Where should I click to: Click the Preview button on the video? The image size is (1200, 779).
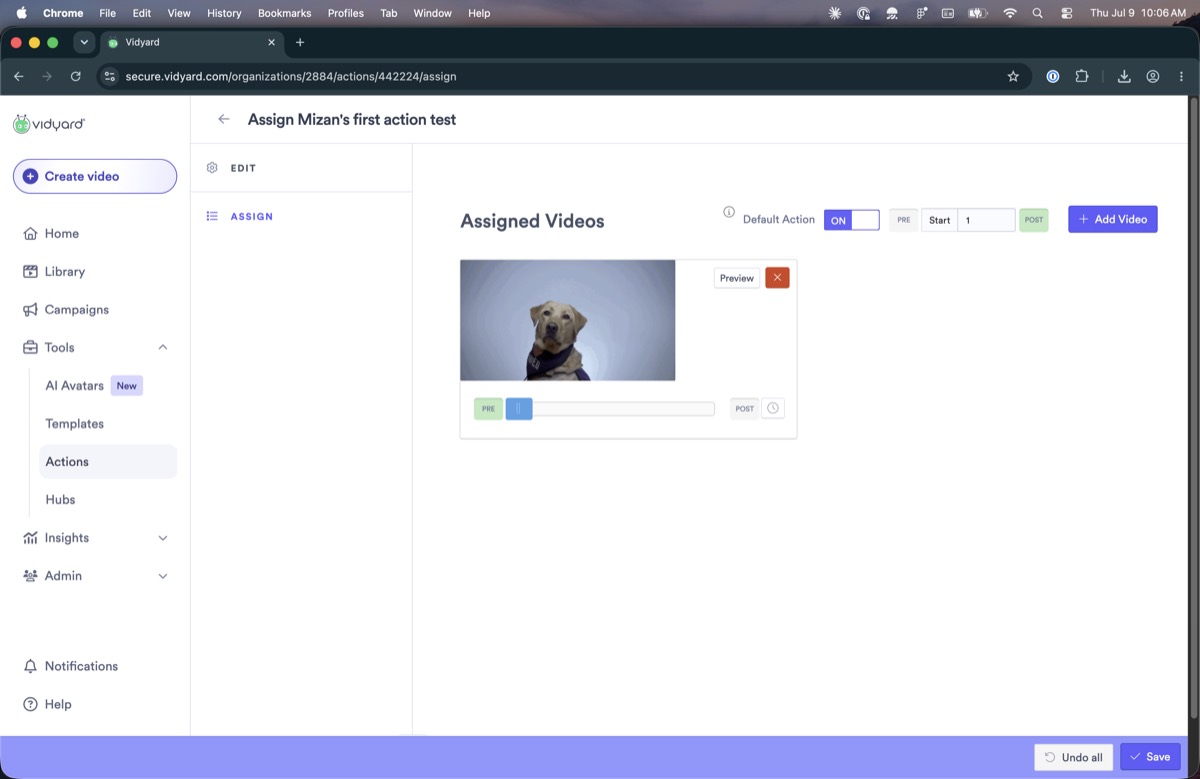(737, 278)
